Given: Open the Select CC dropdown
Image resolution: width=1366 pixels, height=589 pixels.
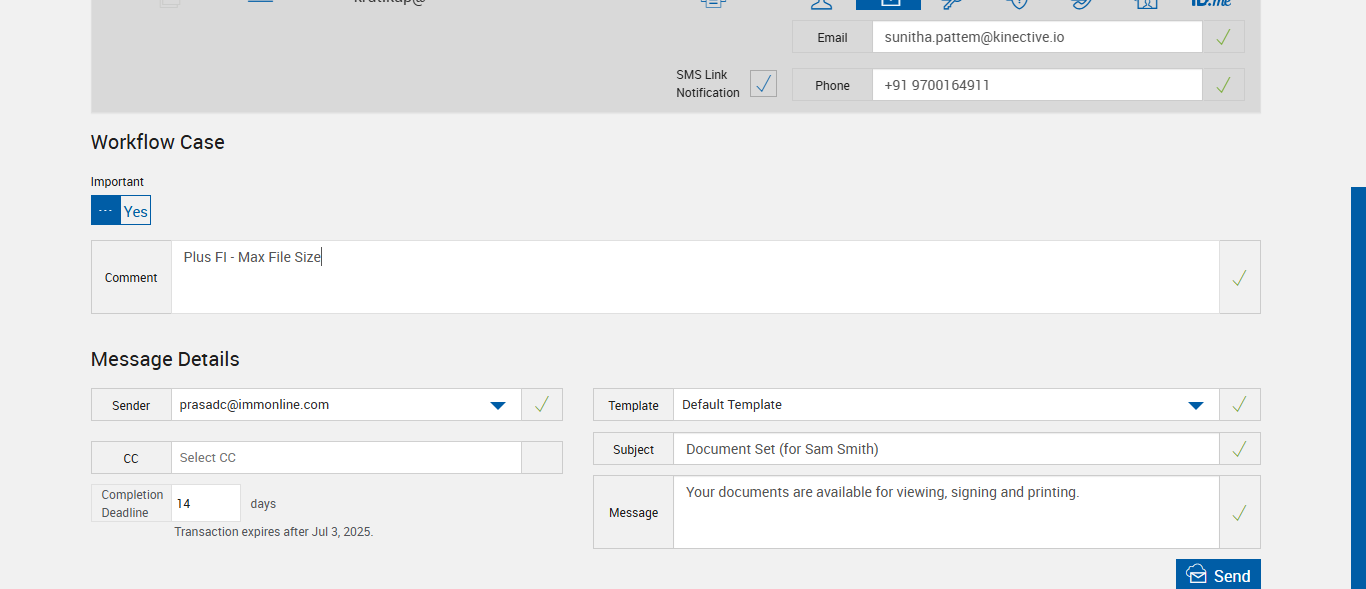Looking at the screenshot, I should click(346, 458).
